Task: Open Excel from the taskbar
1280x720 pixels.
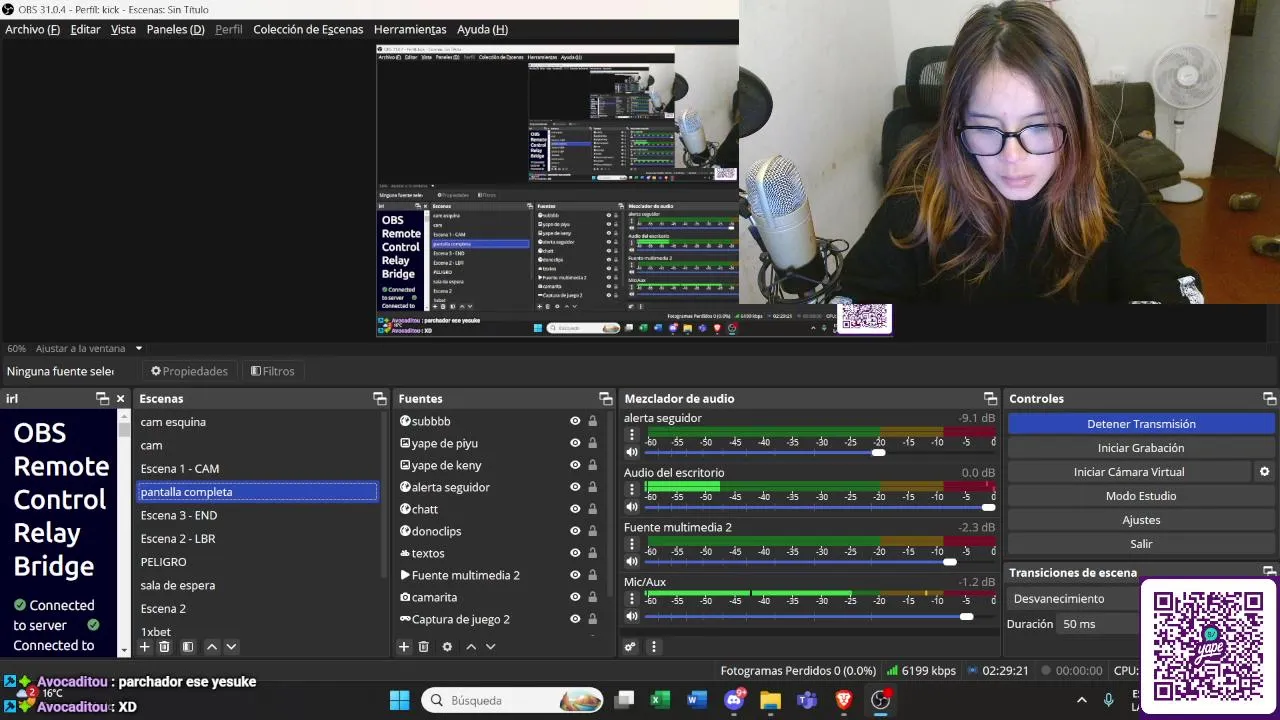Action: [660, 700]
